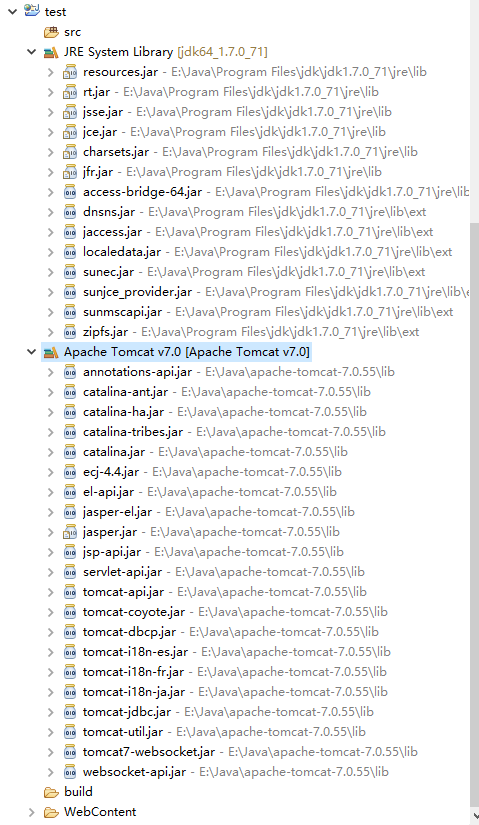
Task: Collapse the test project node
Action: (x=12, y=12)
